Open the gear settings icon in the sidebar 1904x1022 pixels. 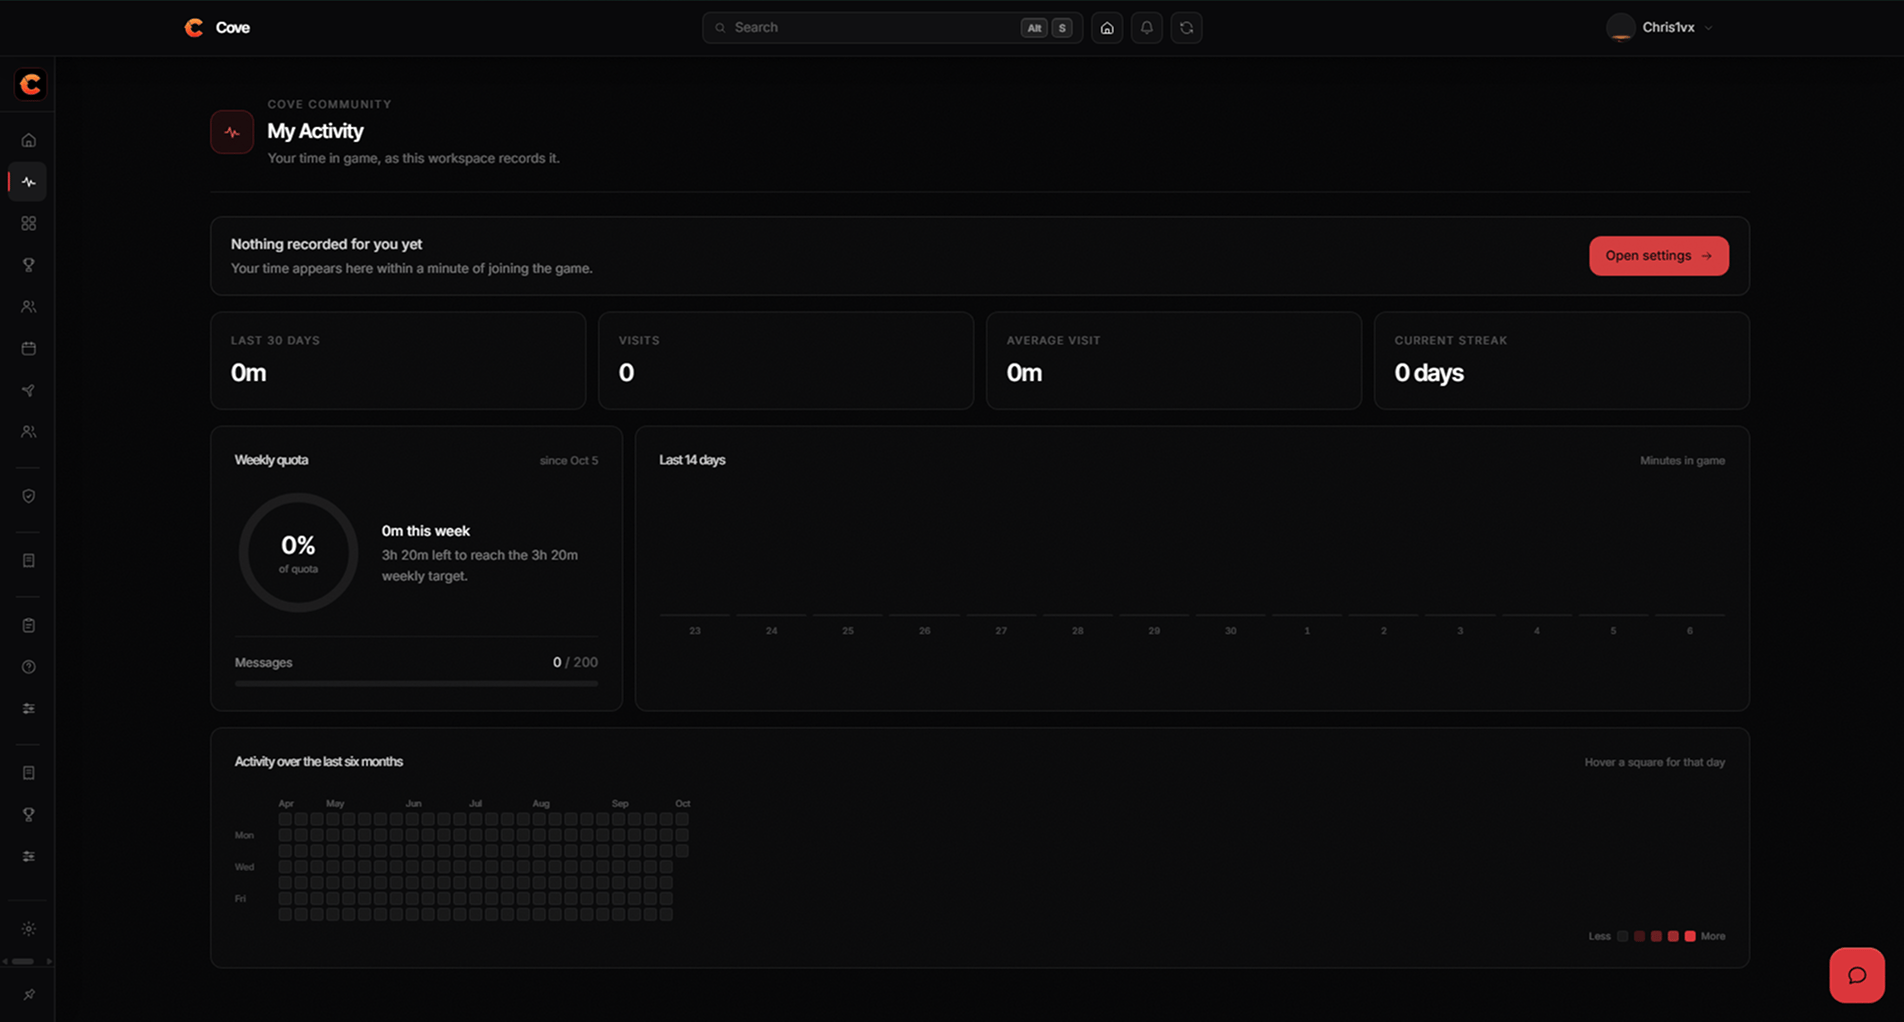[28, 929]
